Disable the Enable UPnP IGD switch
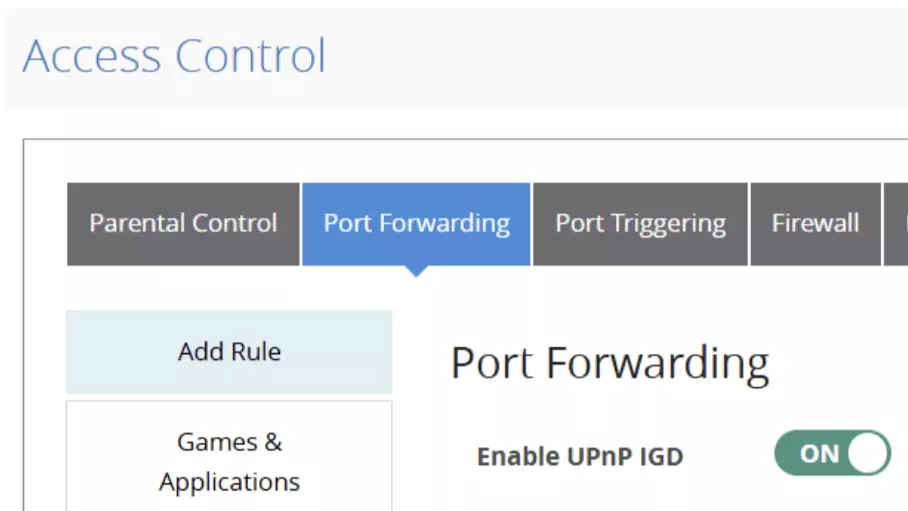 tap(832, 454)
